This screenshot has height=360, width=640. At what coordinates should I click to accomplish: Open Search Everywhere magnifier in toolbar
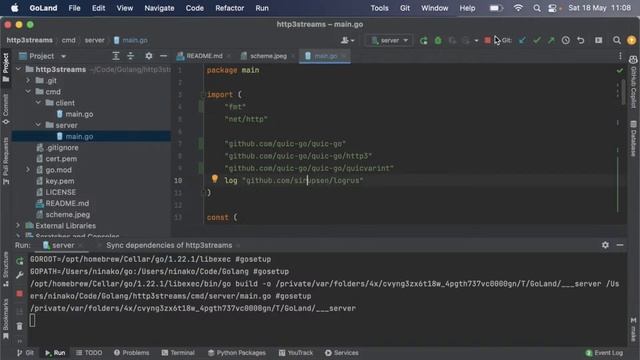tap(617, 40)
